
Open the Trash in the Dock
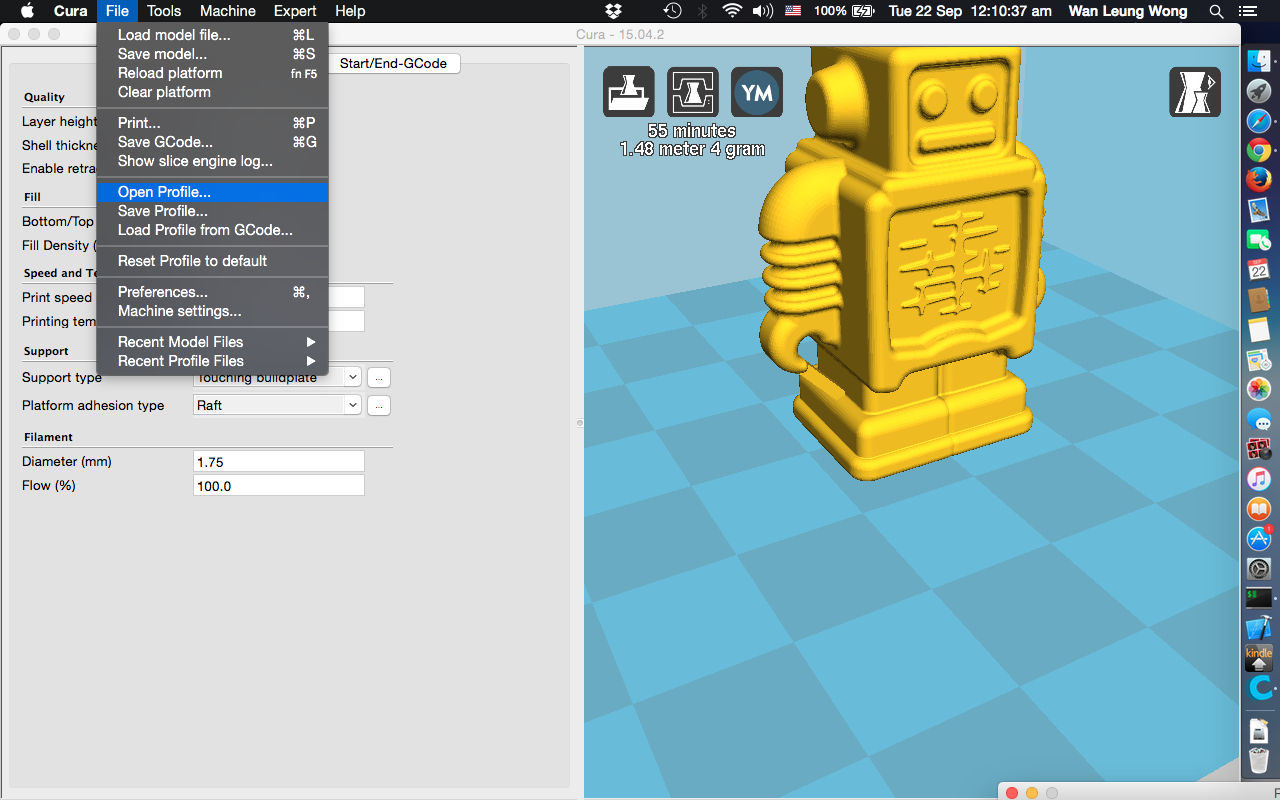[x=1259, y=760]
